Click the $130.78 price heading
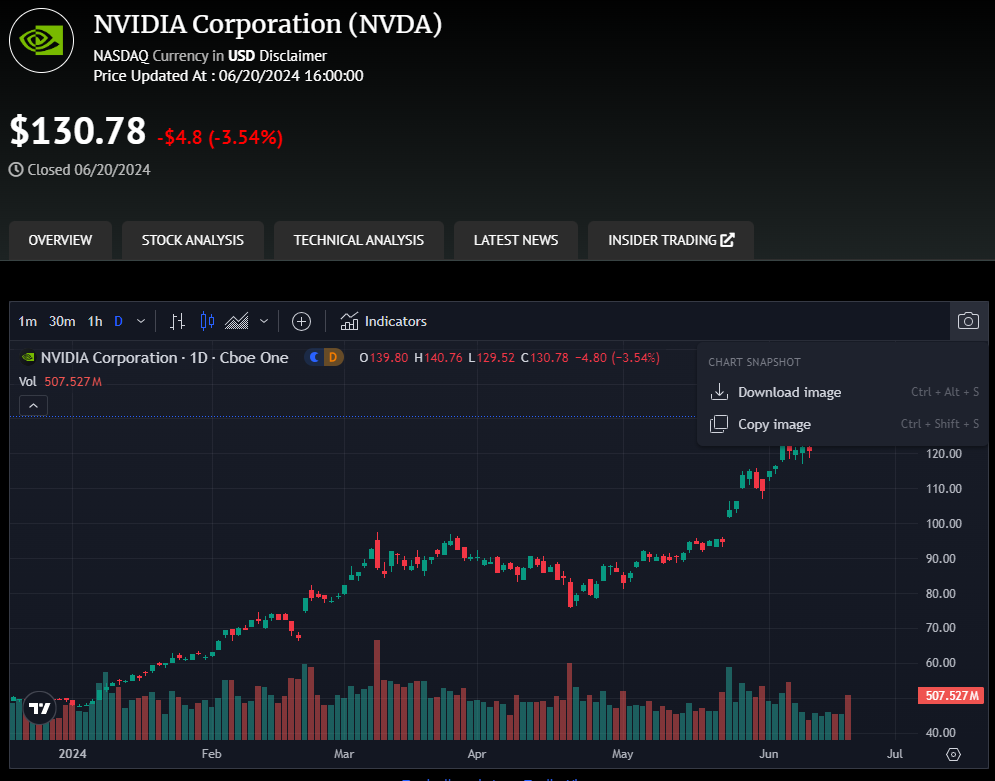This screenshot has width=995, height=781. tap(78, 131)
